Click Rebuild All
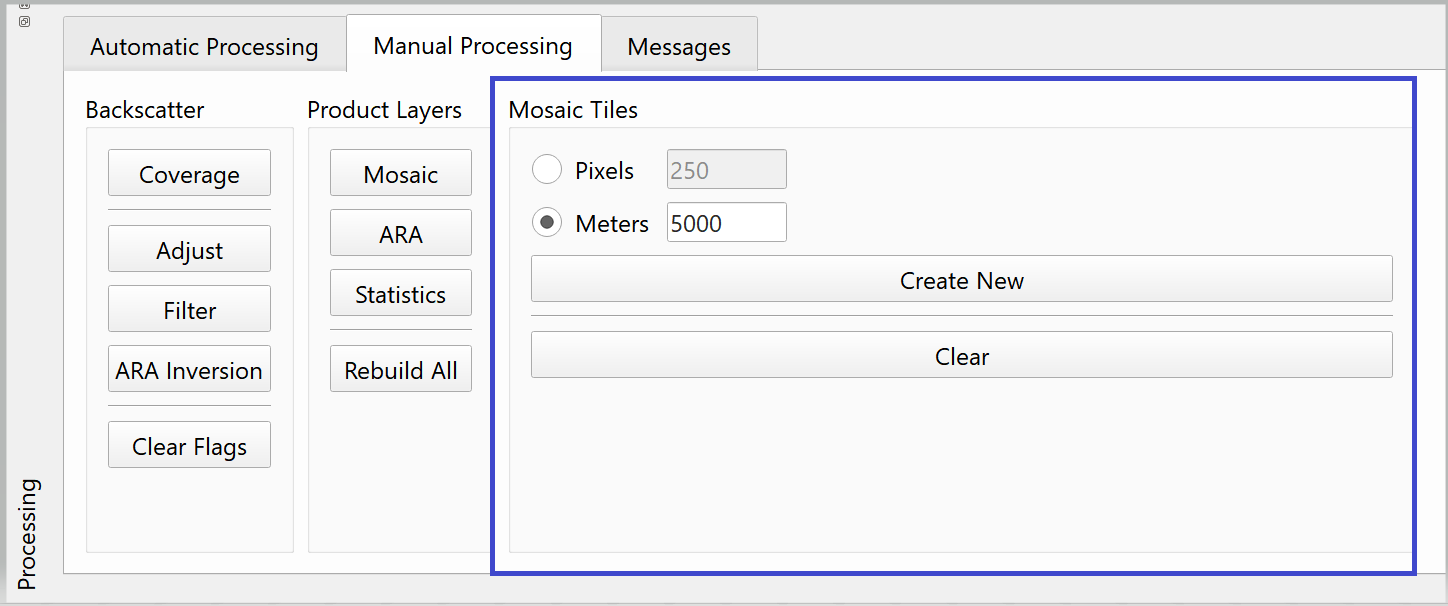Image resolution: width=1448 pixels, height=606 pixels. pos(400,370)
